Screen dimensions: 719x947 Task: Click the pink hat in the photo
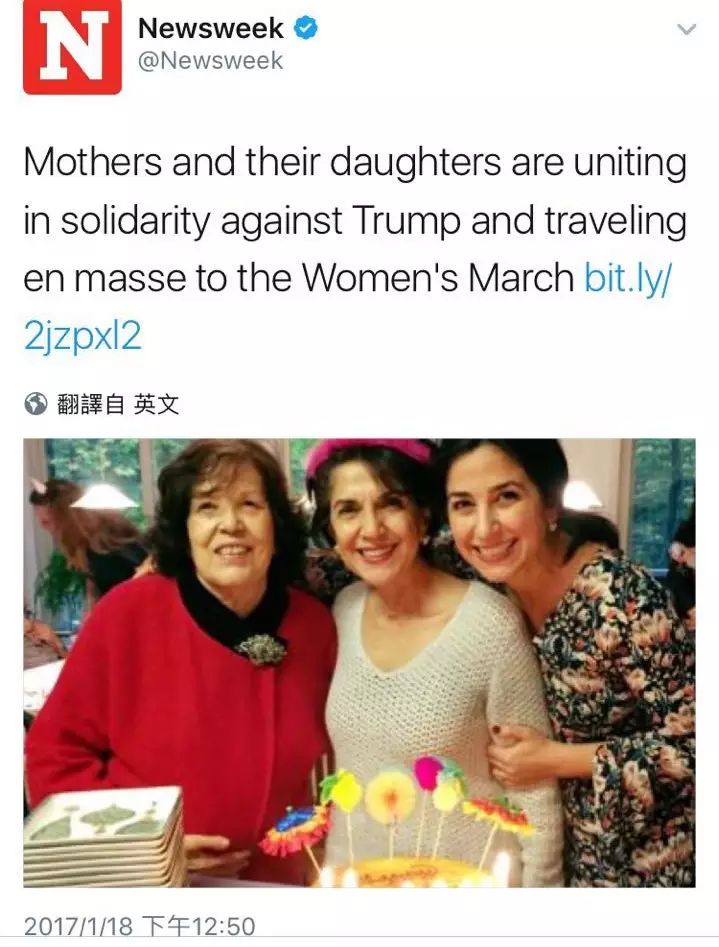click(368, 453)
